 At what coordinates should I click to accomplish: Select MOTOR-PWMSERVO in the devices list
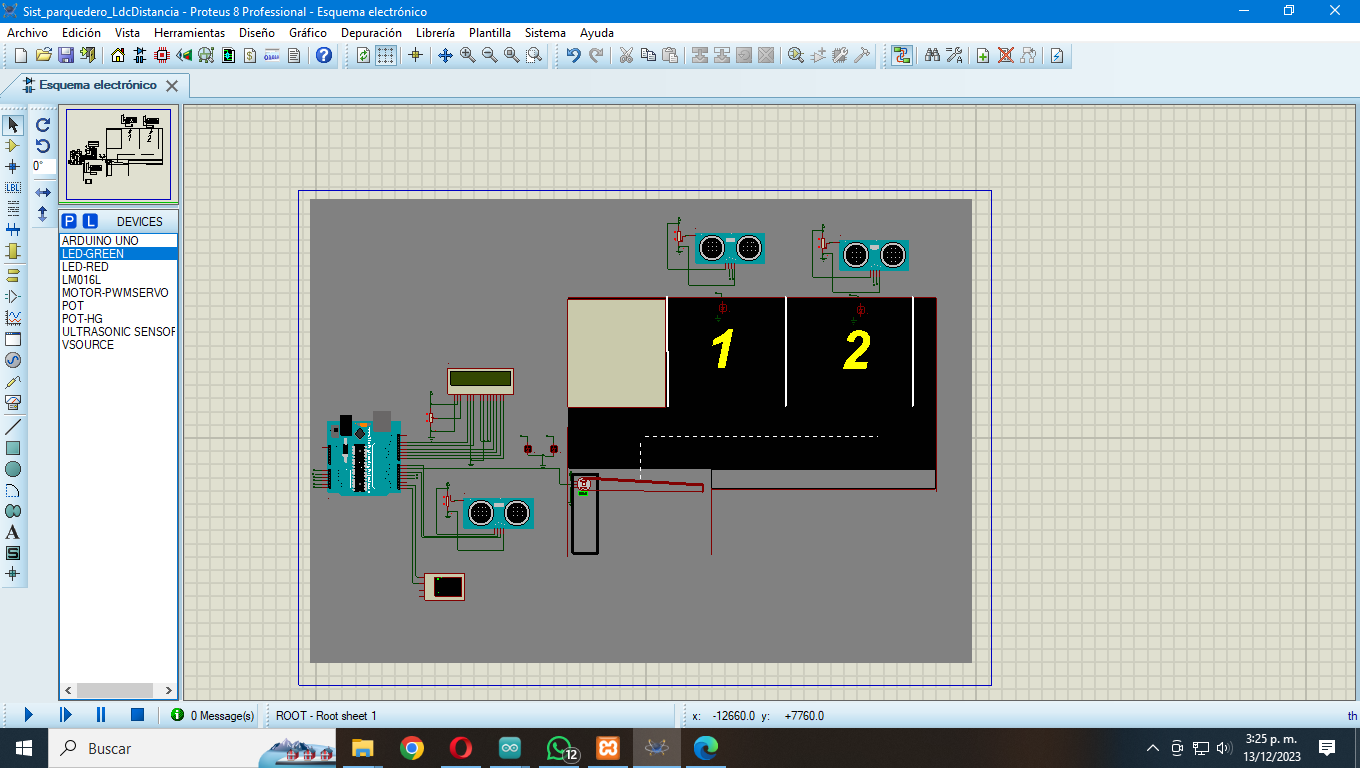pos(118,293)
